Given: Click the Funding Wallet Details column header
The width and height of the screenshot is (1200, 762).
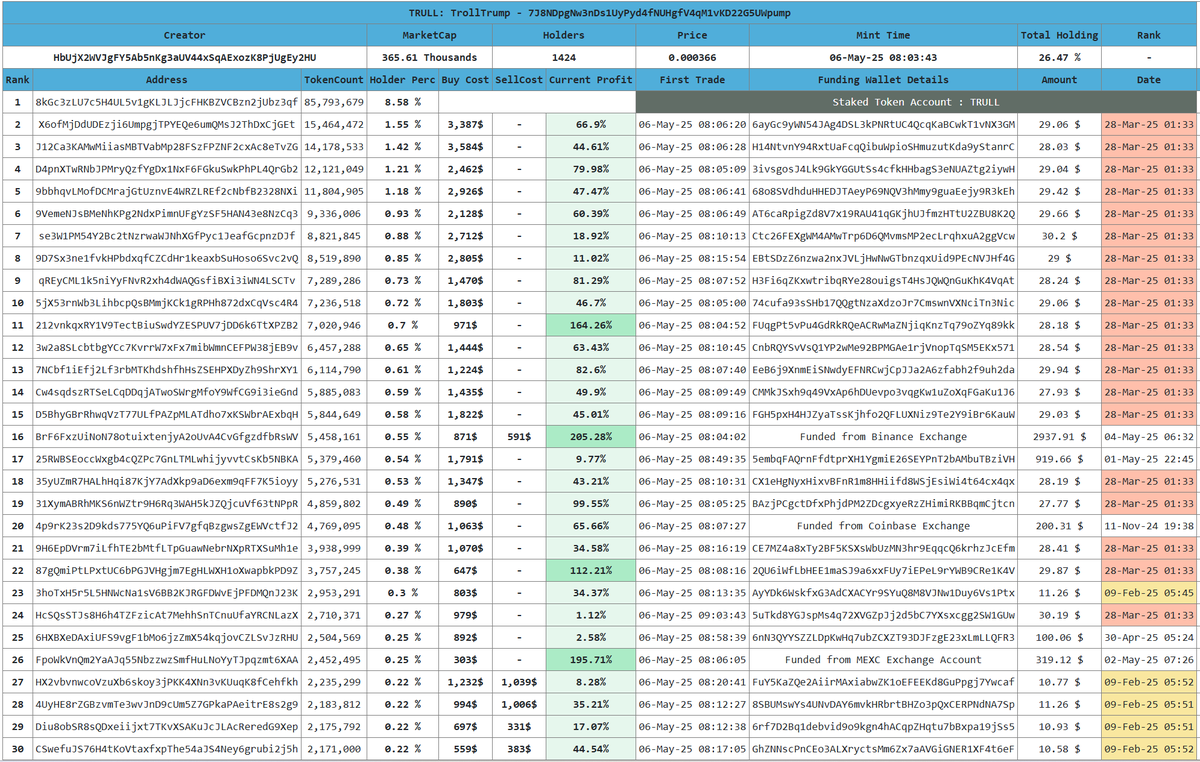Looking at the screenshot, I should click(x=884, y=79).
